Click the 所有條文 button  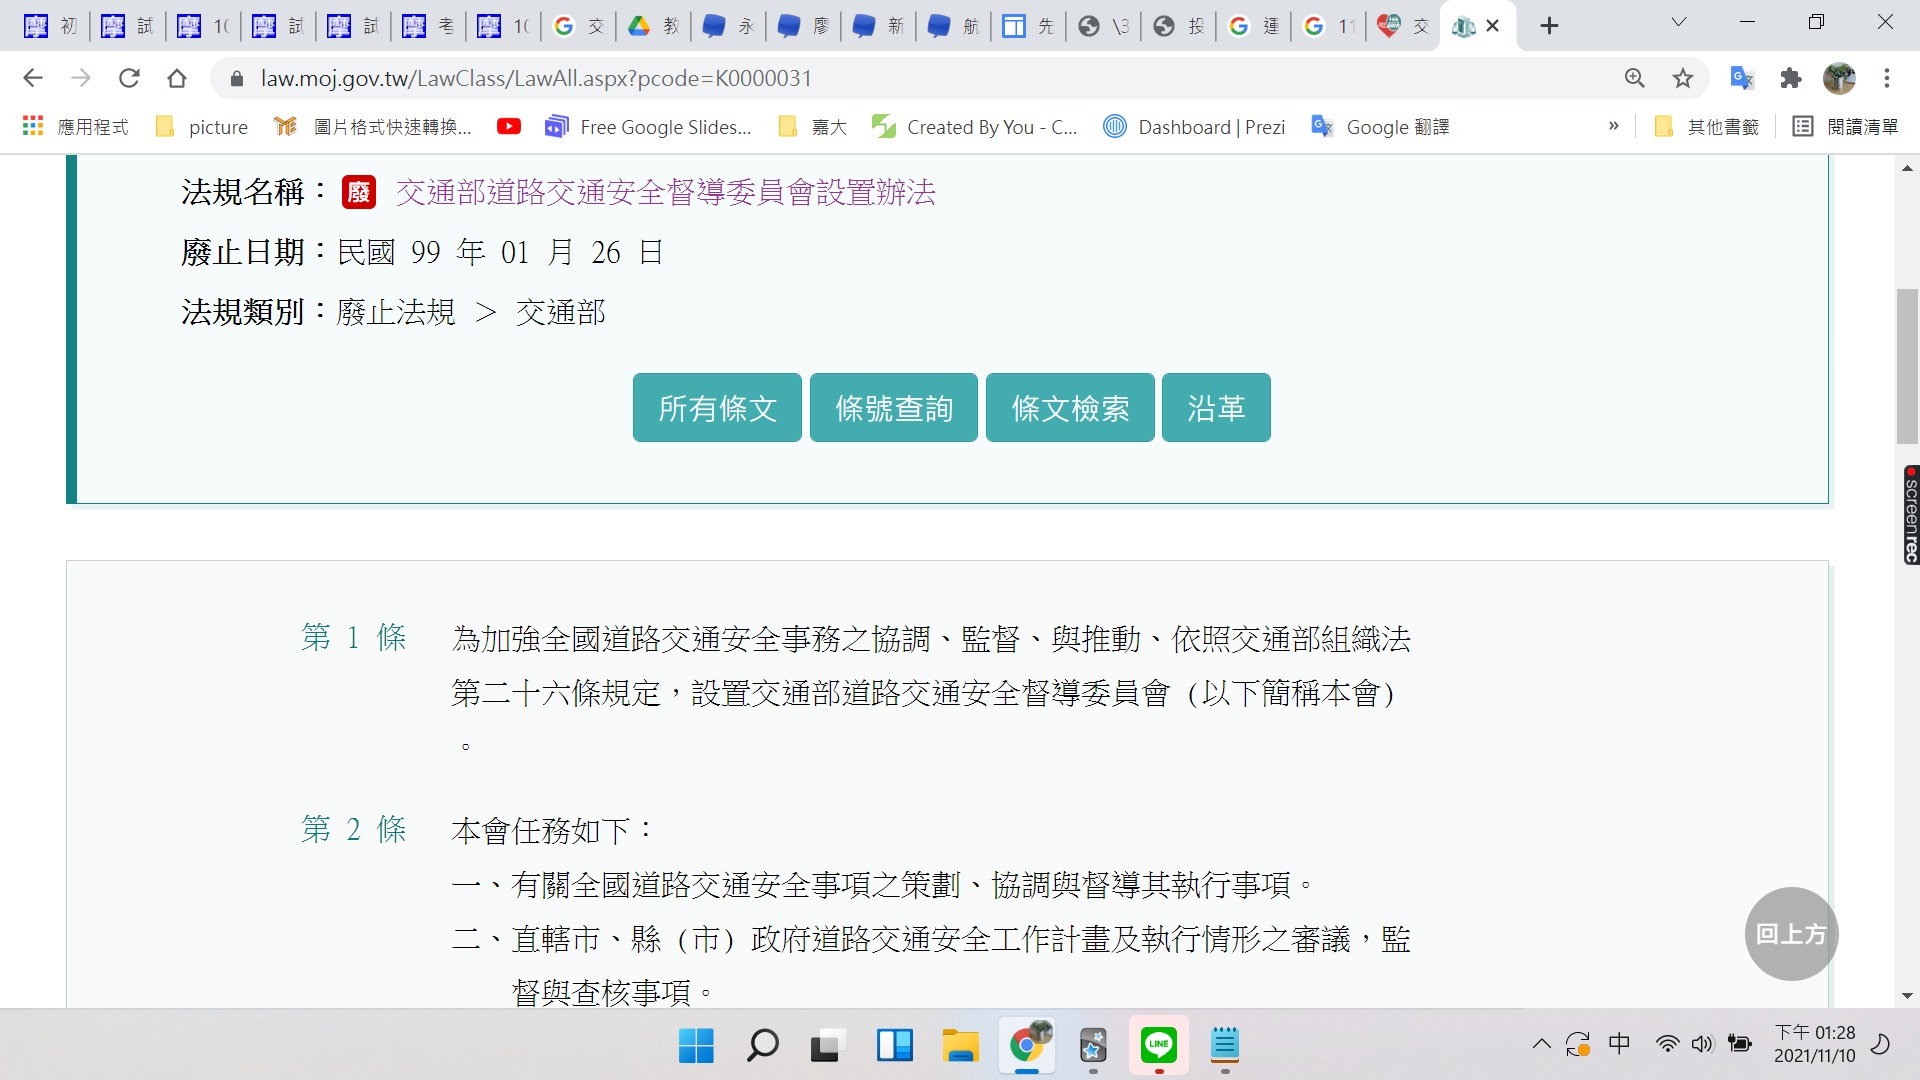(717, 408)
